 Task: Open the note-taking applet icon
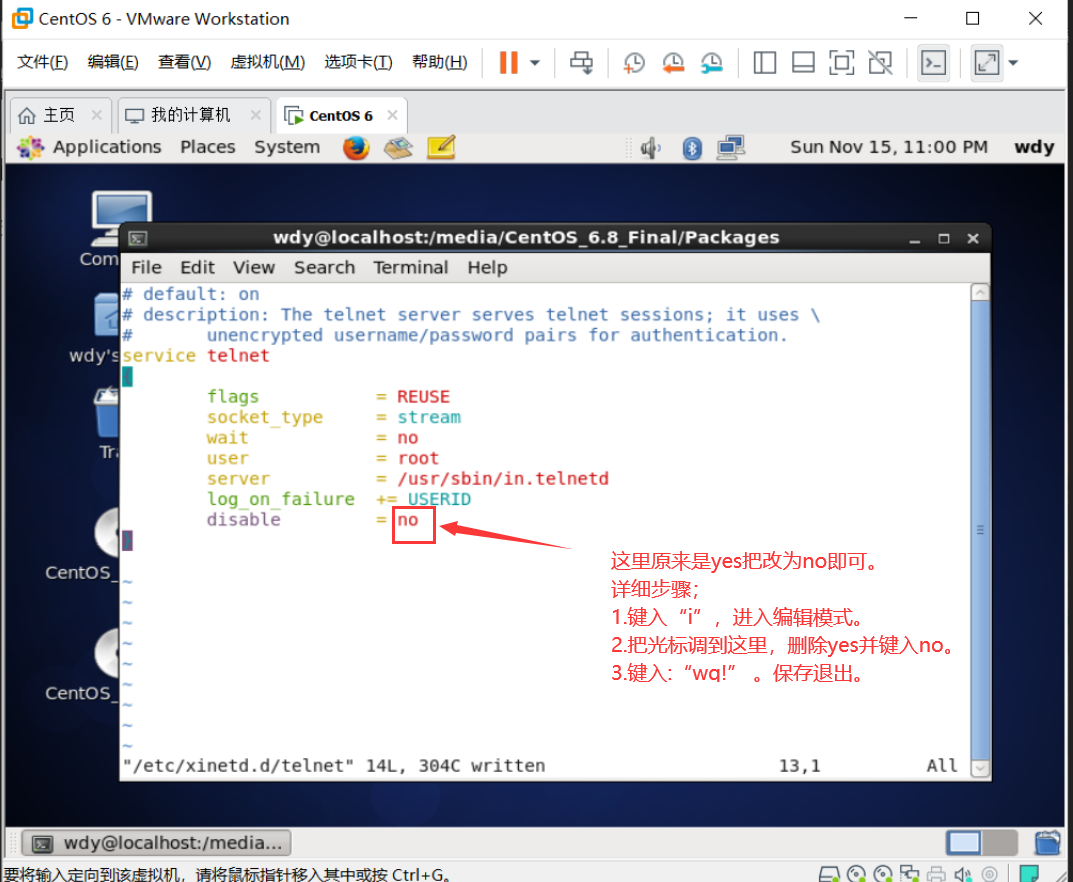[x=441, y=147]
